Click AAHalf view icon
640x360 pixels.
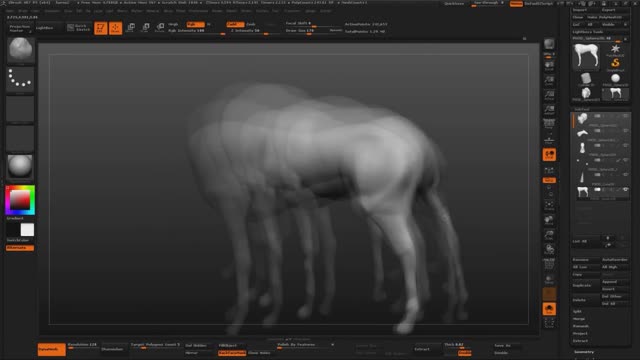[x=549, y=110]
